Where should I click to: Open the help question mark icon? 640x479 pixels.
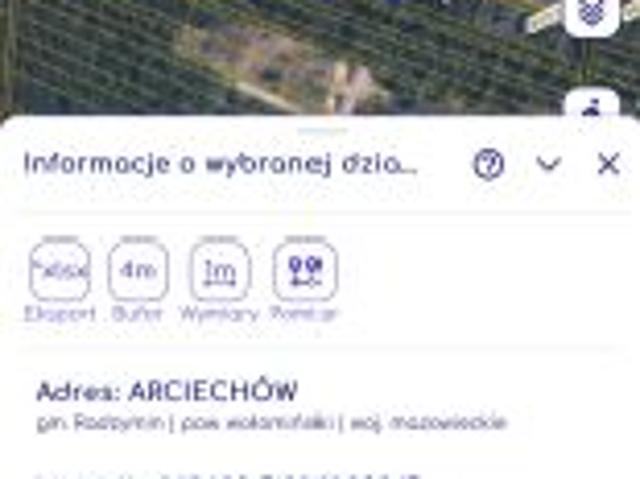(489, 164)
